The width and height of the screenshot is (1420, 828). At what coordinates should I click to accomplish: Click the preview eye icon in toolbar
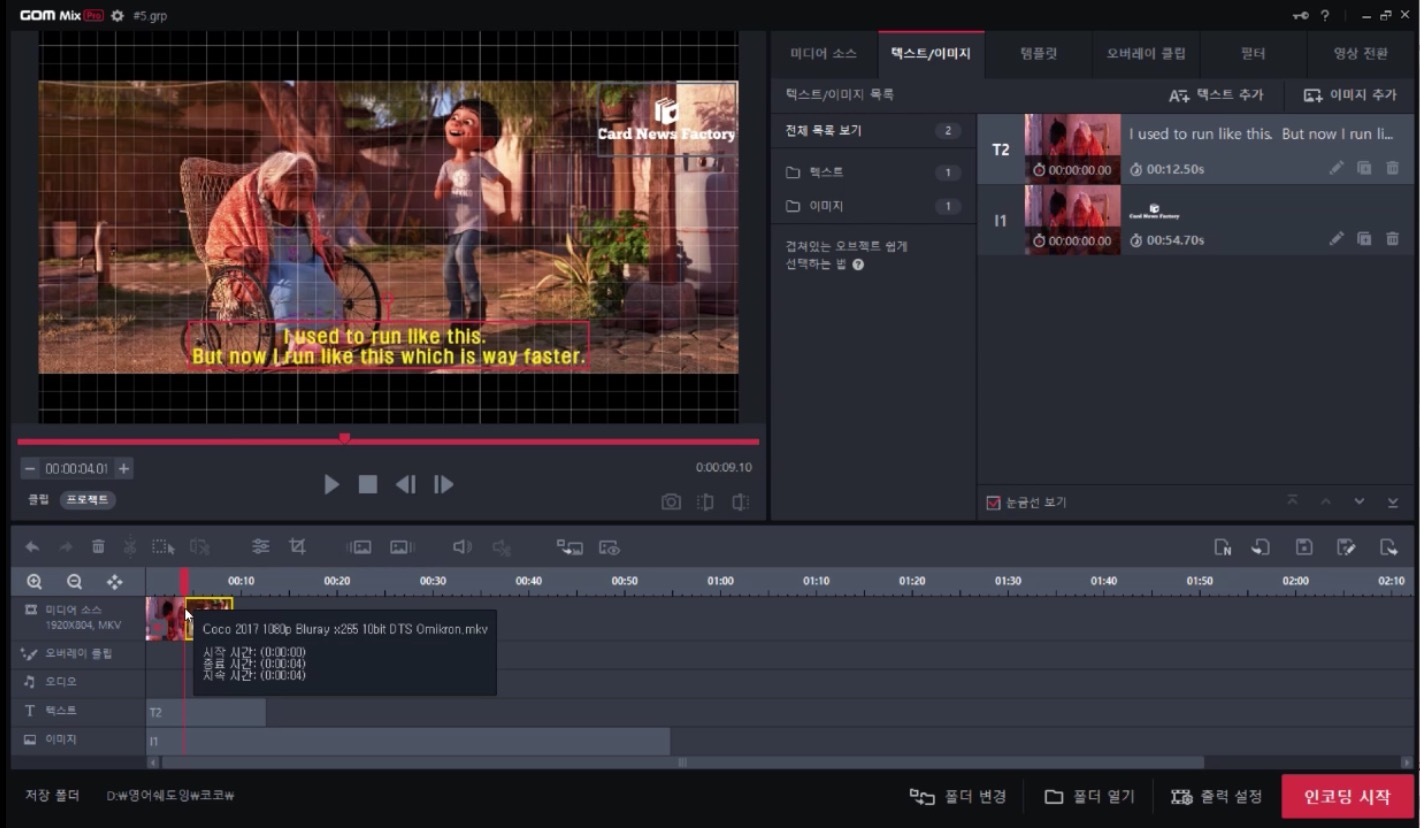(x=609, y=547)
